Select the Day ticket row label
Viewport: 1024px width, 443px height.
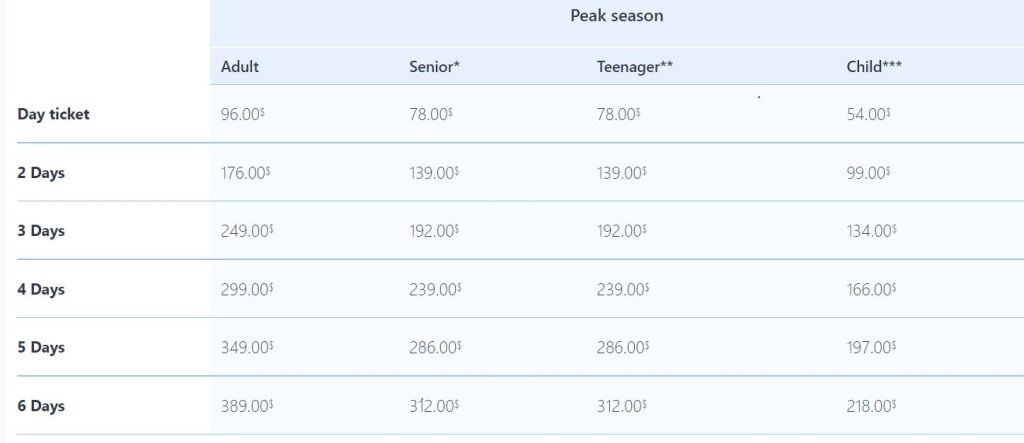point(53,114)
